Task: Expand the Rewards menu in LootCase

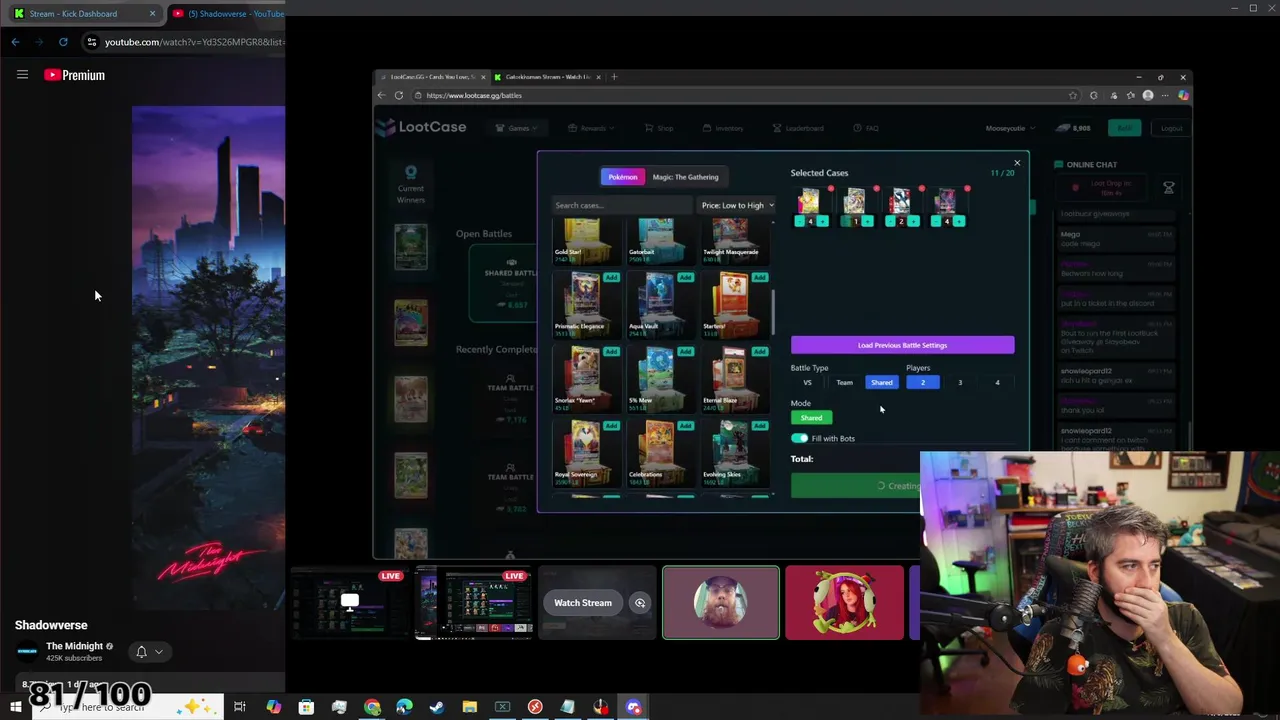Action: [592, 128]
